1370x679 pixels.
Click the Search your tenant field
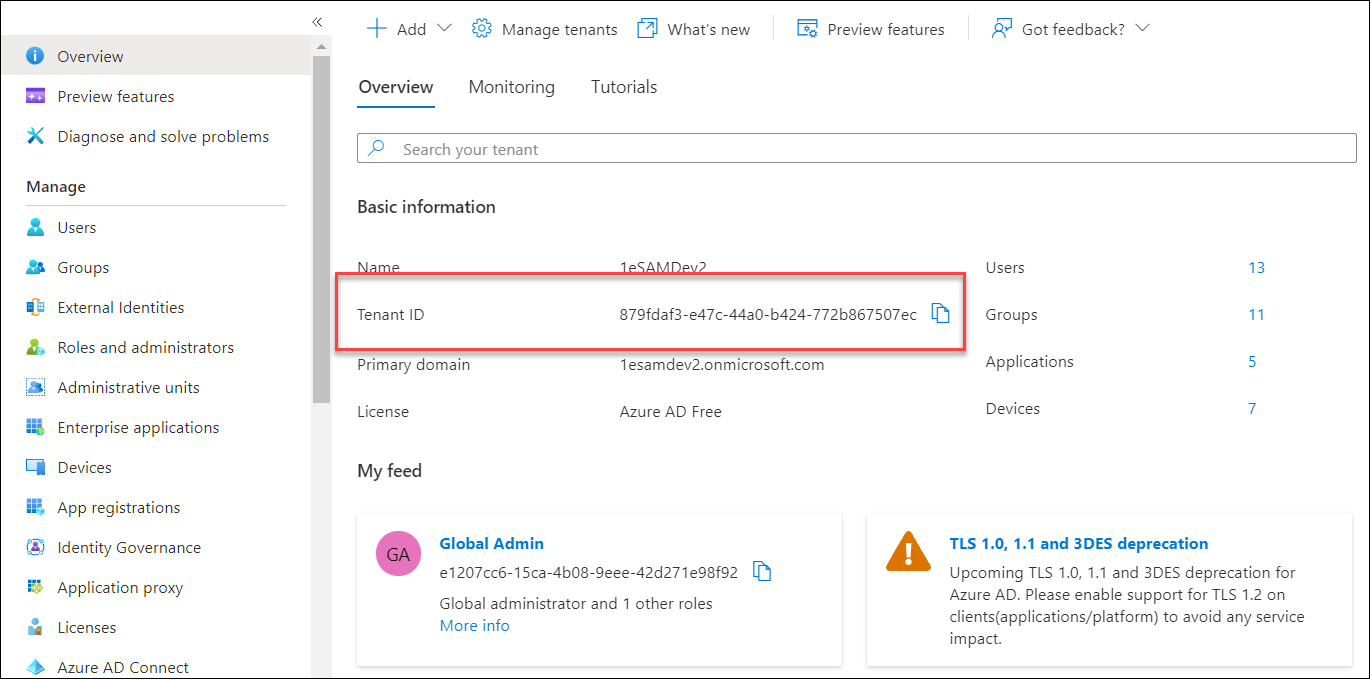point(856,149)
